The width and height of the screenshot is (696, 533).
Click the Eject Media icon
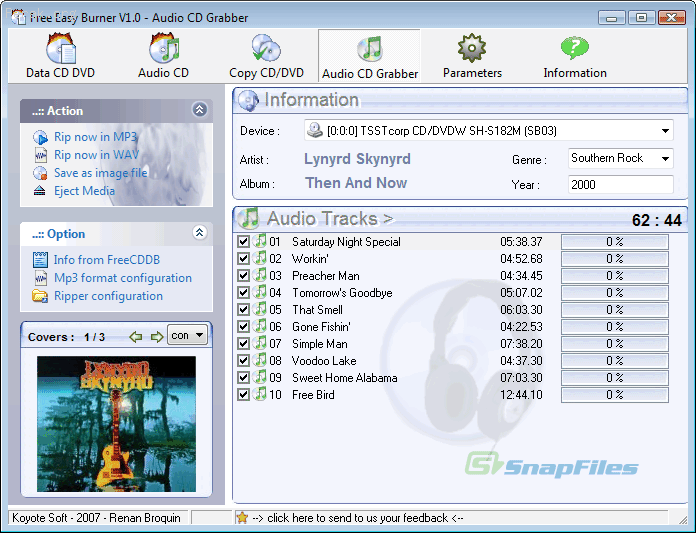(x=40, y=191)
